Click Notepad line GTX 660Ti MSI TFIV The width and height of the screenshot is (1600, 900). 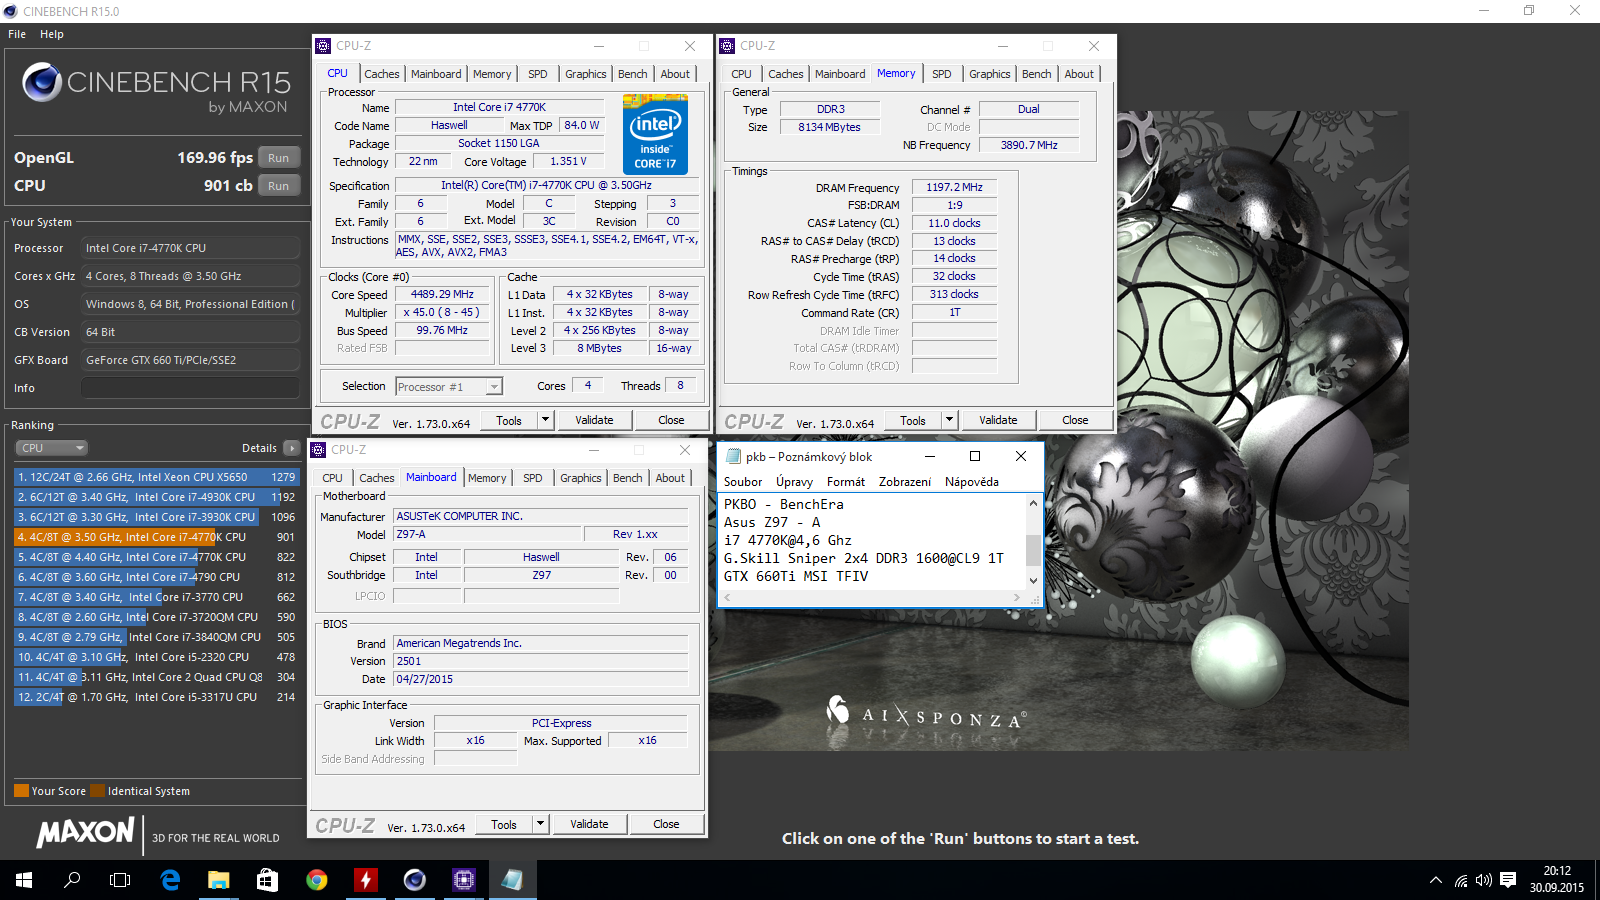[x=796, y=577]
